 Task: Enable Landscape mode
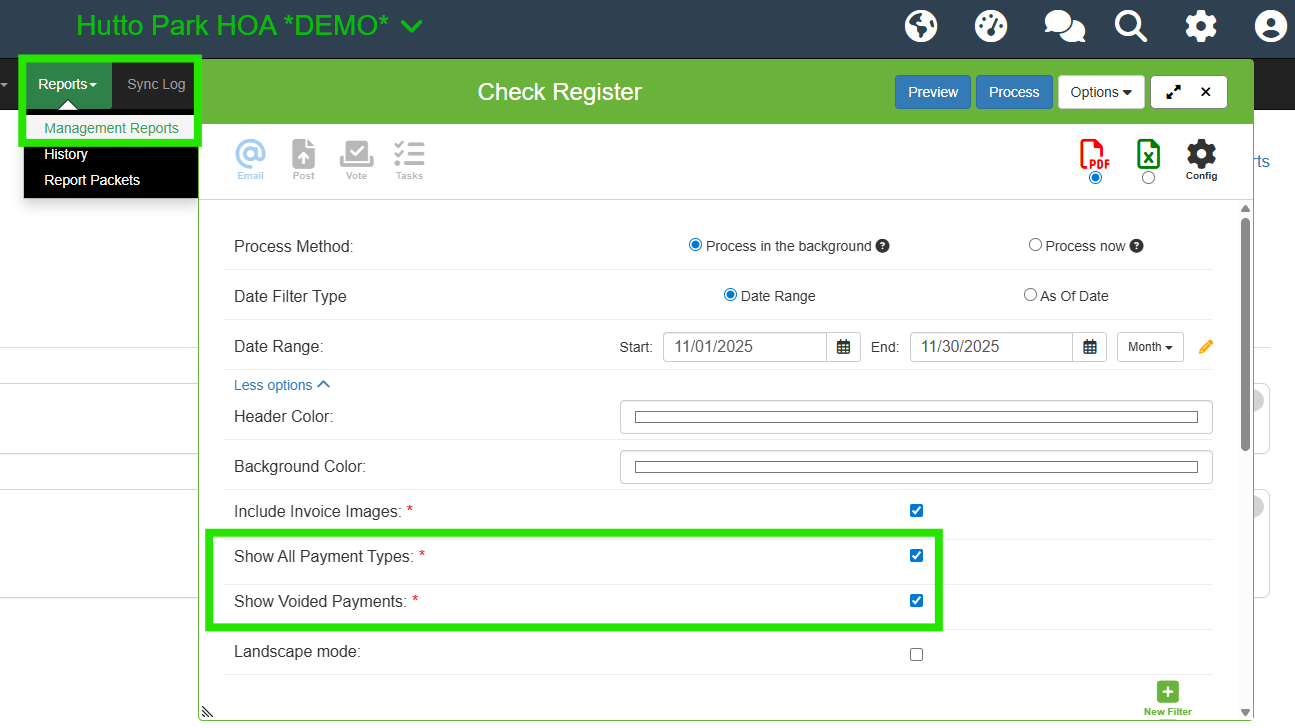click(x=916, y=654)
